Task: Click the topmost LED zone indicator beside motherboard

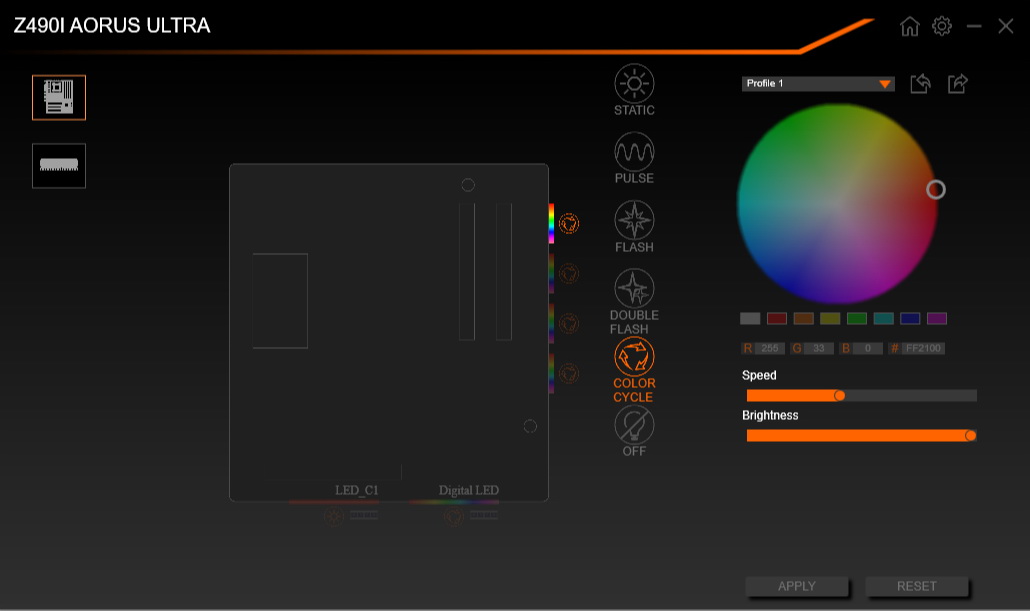Action: coord(568,224)
